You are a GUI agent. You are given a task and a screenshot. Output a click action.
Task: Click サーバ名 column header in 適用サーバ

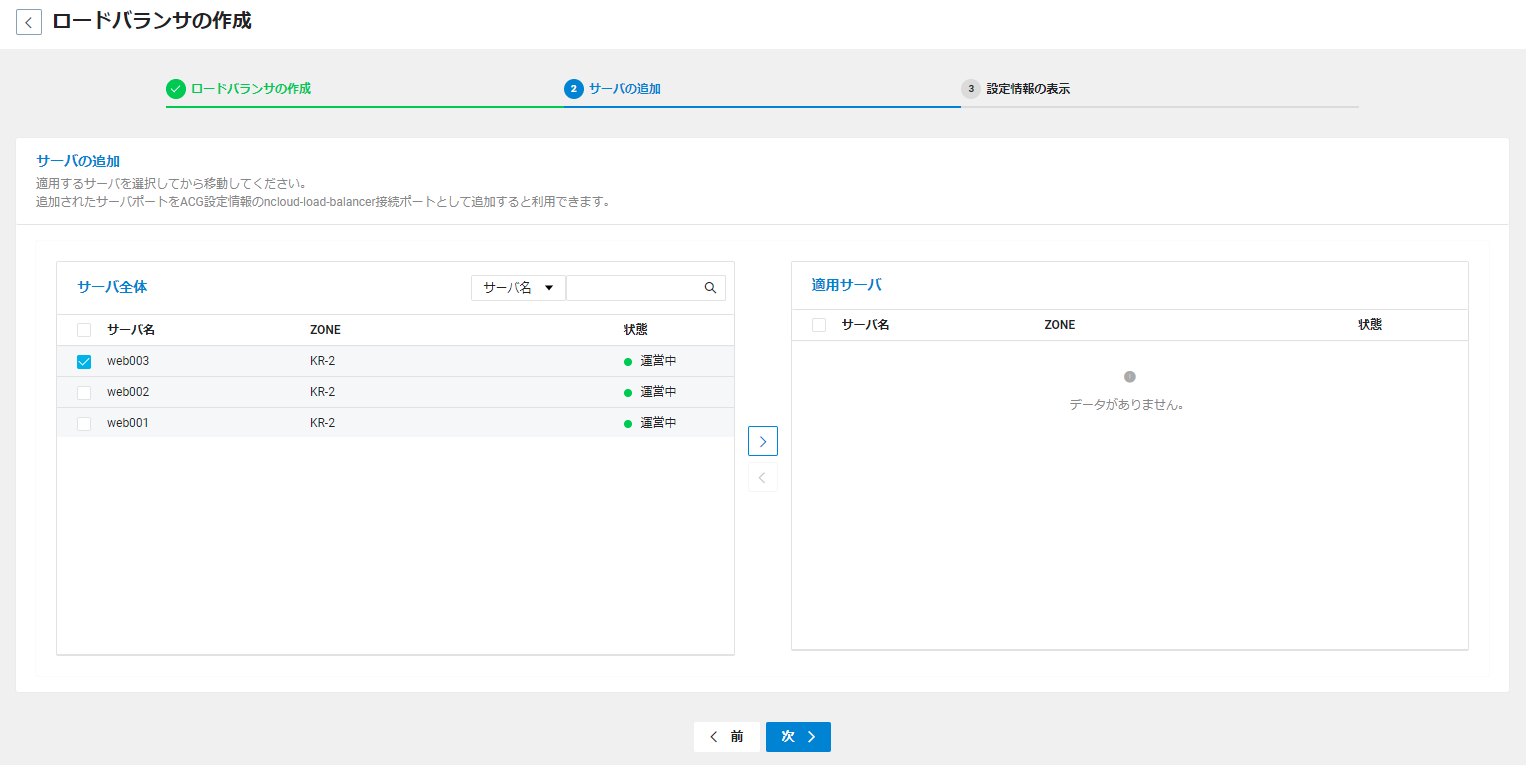(865, 325)
